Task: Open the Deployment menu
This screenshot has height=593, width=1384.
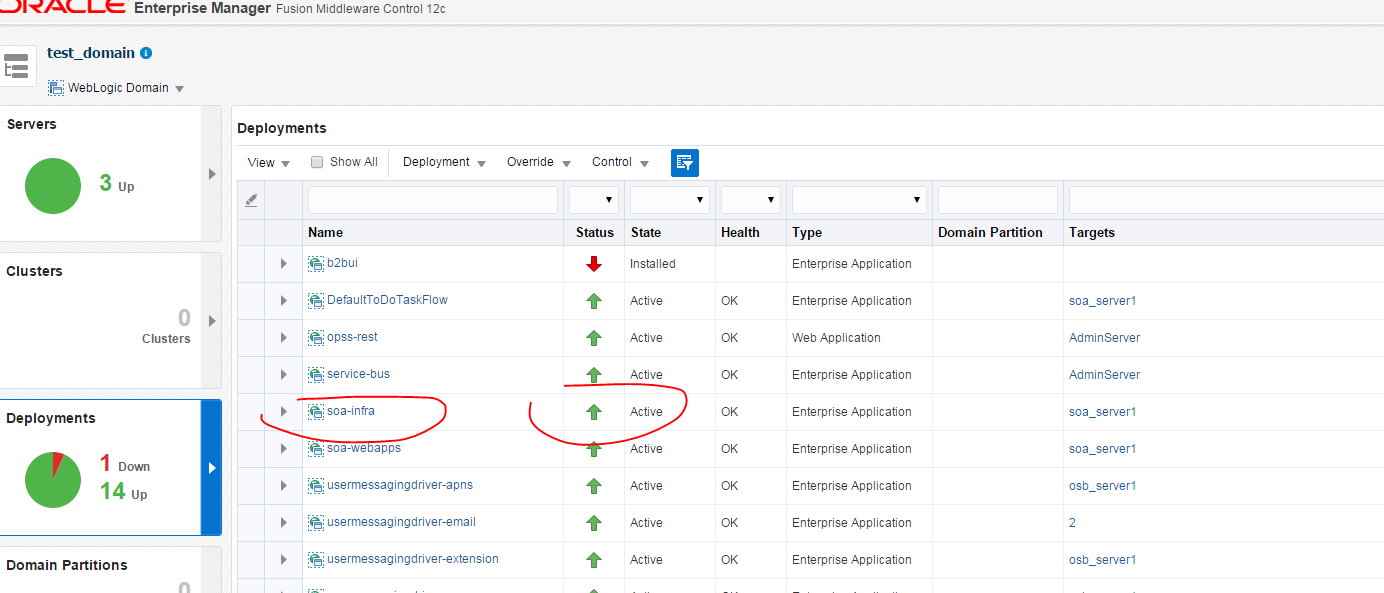Action: point(444,162)
